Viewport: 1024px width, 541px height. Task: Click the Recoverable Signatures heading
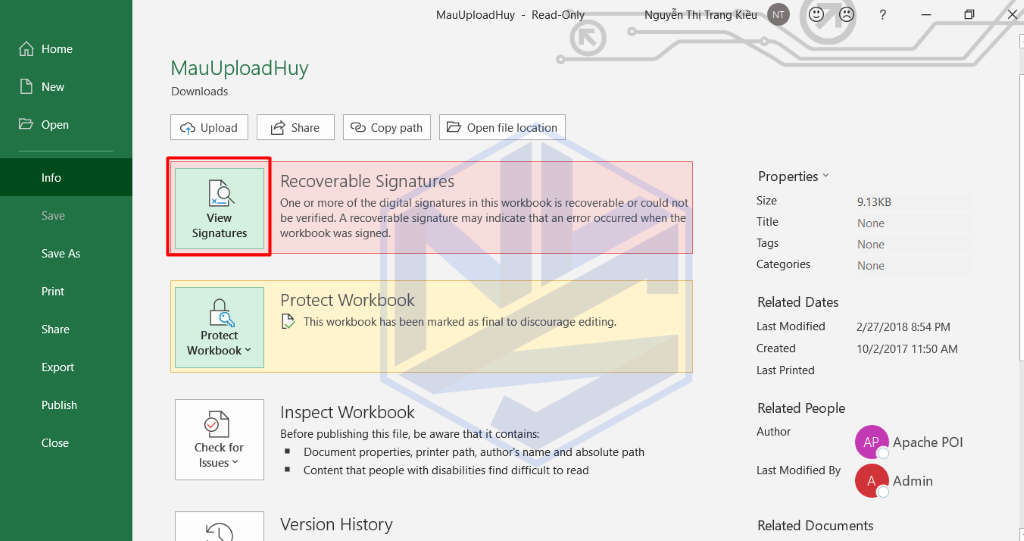pyautogui.click(x=367, y=181)
